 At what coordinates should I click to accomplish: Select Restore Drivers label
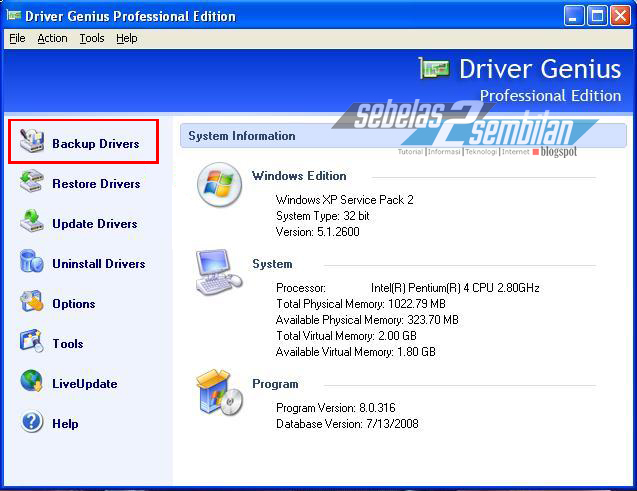click(96, 184)
